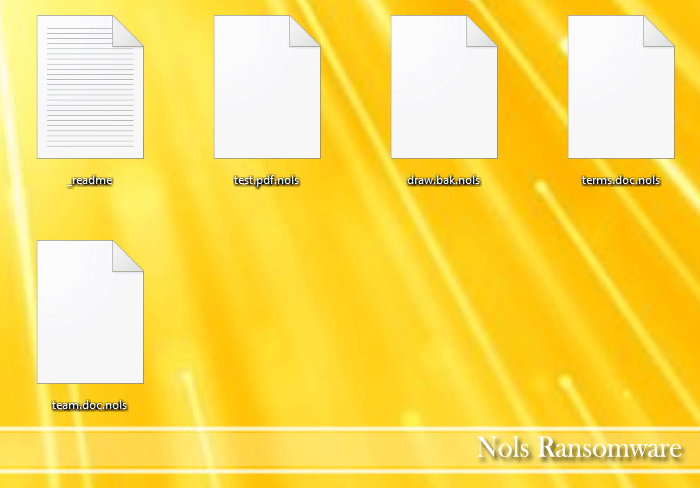Click the 'draw.bak.nols' file name label
Image resolution: width=700 pixels, height=488 pixels.
click(x=444, y=180)
